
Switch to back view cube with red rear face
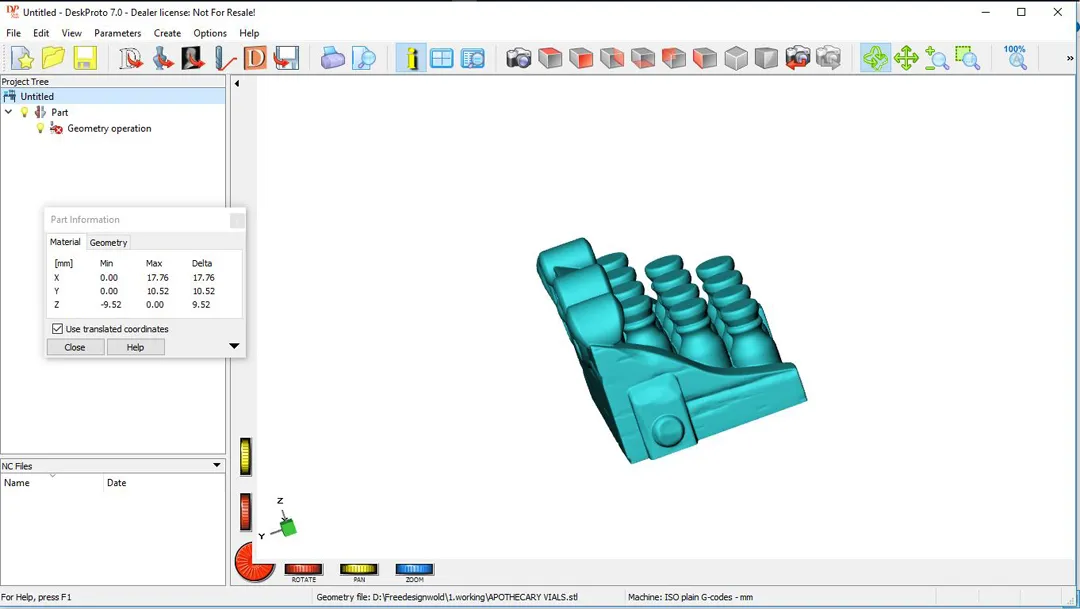click(x=674, y=58)
